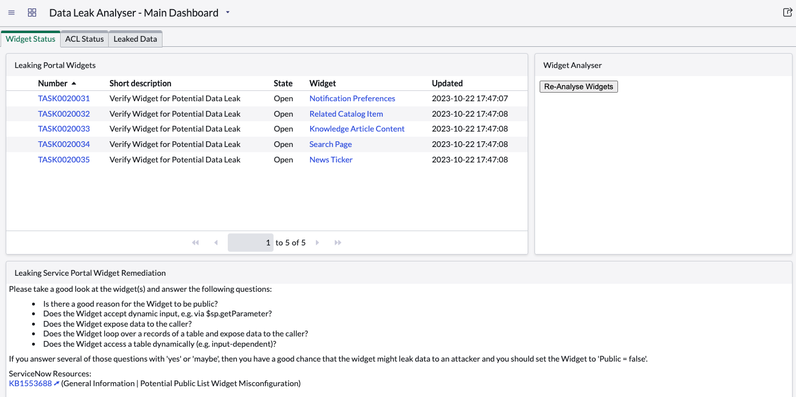Viewport: 796px width, 397px height.
Task: Sort by Short description column header
Action: coord(140,83)
